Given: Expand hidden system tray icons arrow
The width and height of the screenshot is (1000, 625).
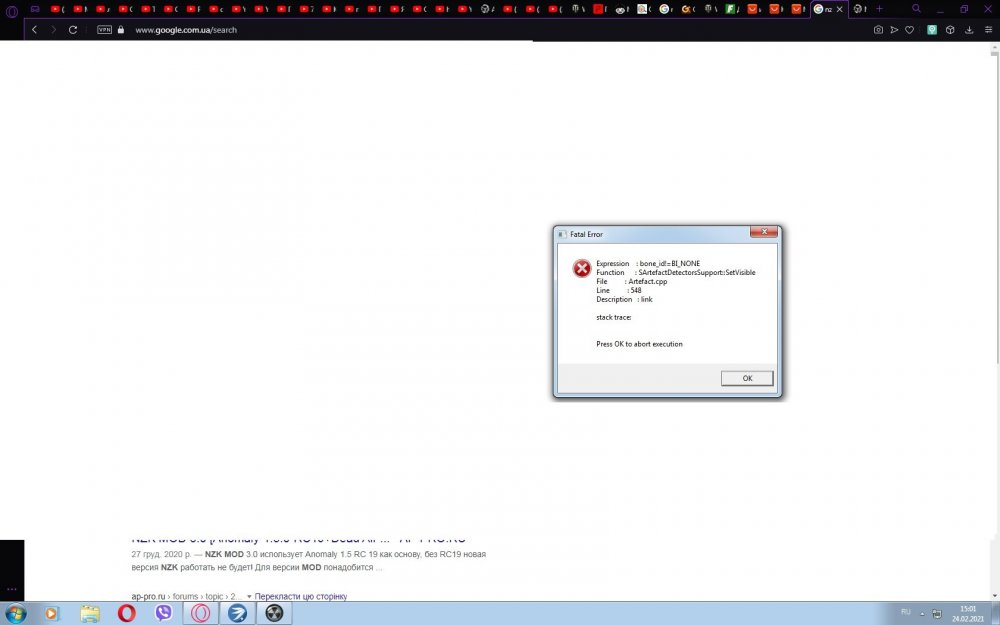Looking at the screenshot, I should coord(922,614).
